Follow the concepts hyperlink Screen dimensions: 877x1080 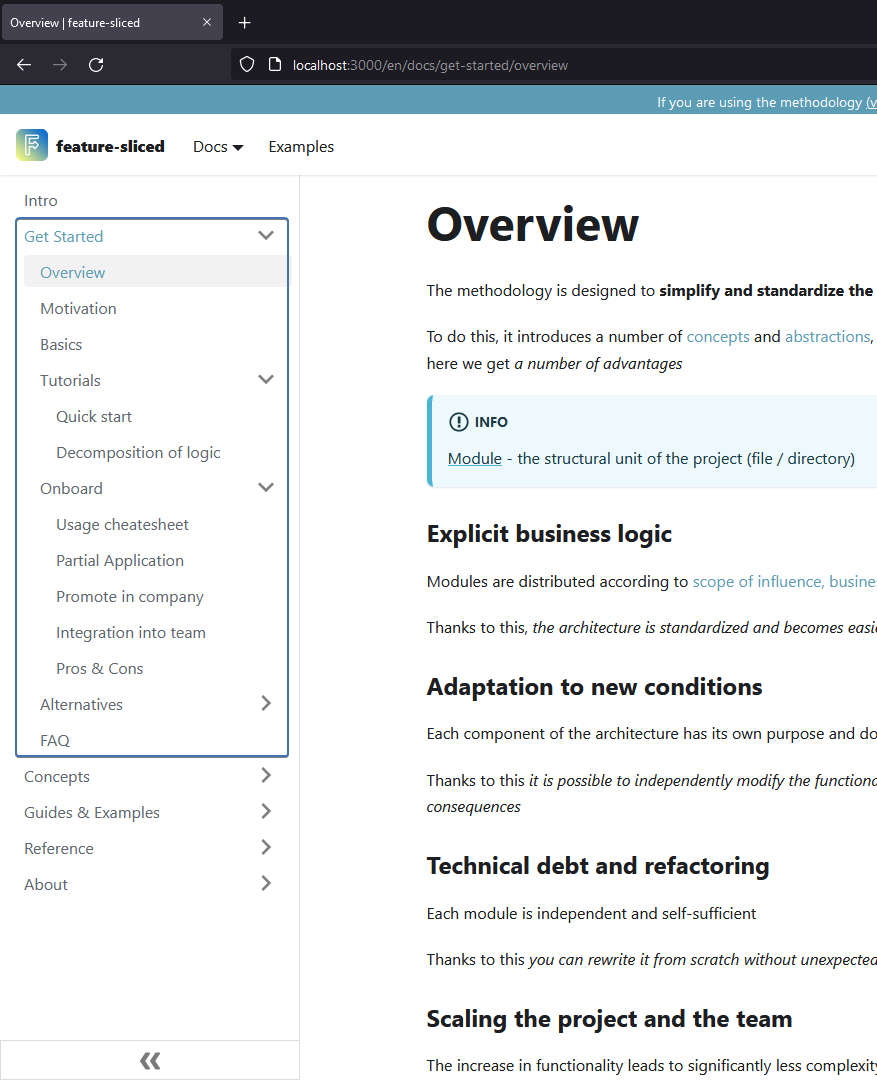[x=717, y=336]
